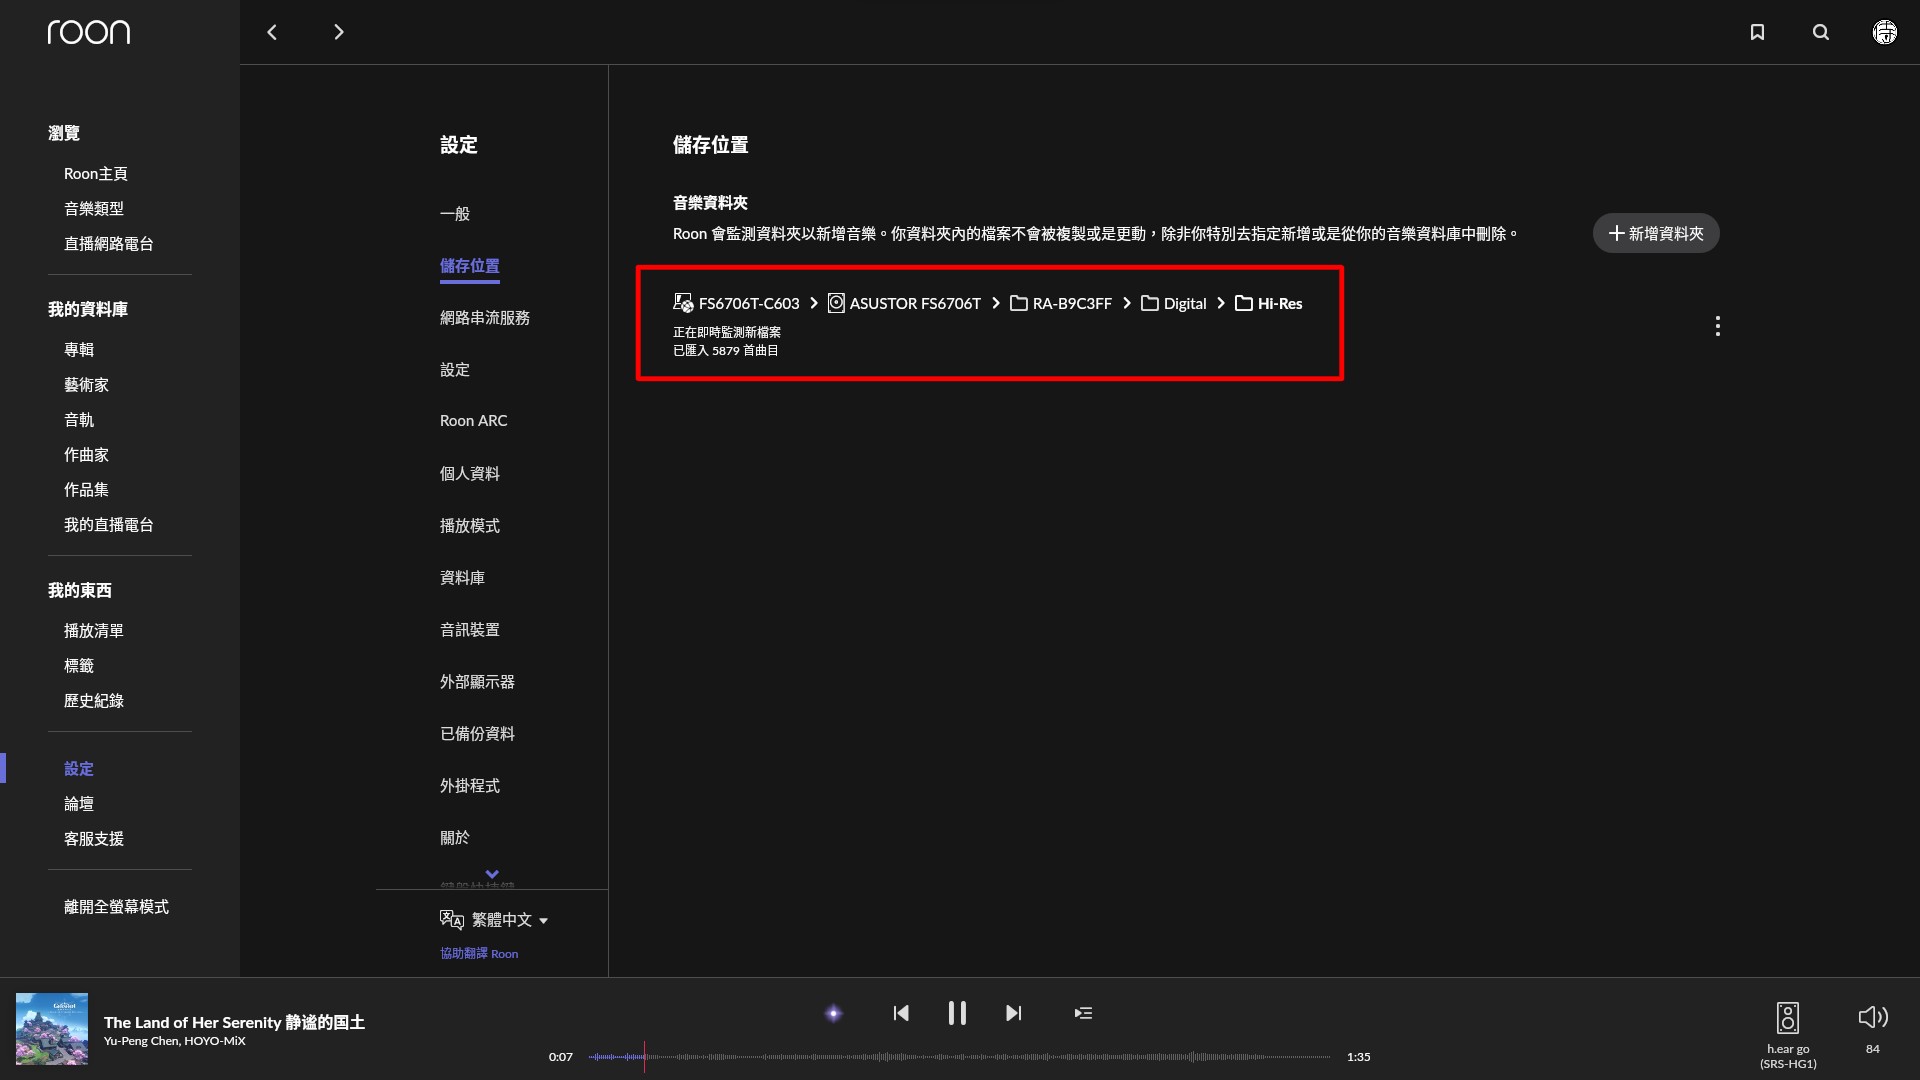This screenshot has height=1080, width=1920.
Task: Open 歷史紀錄 in sidebar
Action: (x=94, y=701)
